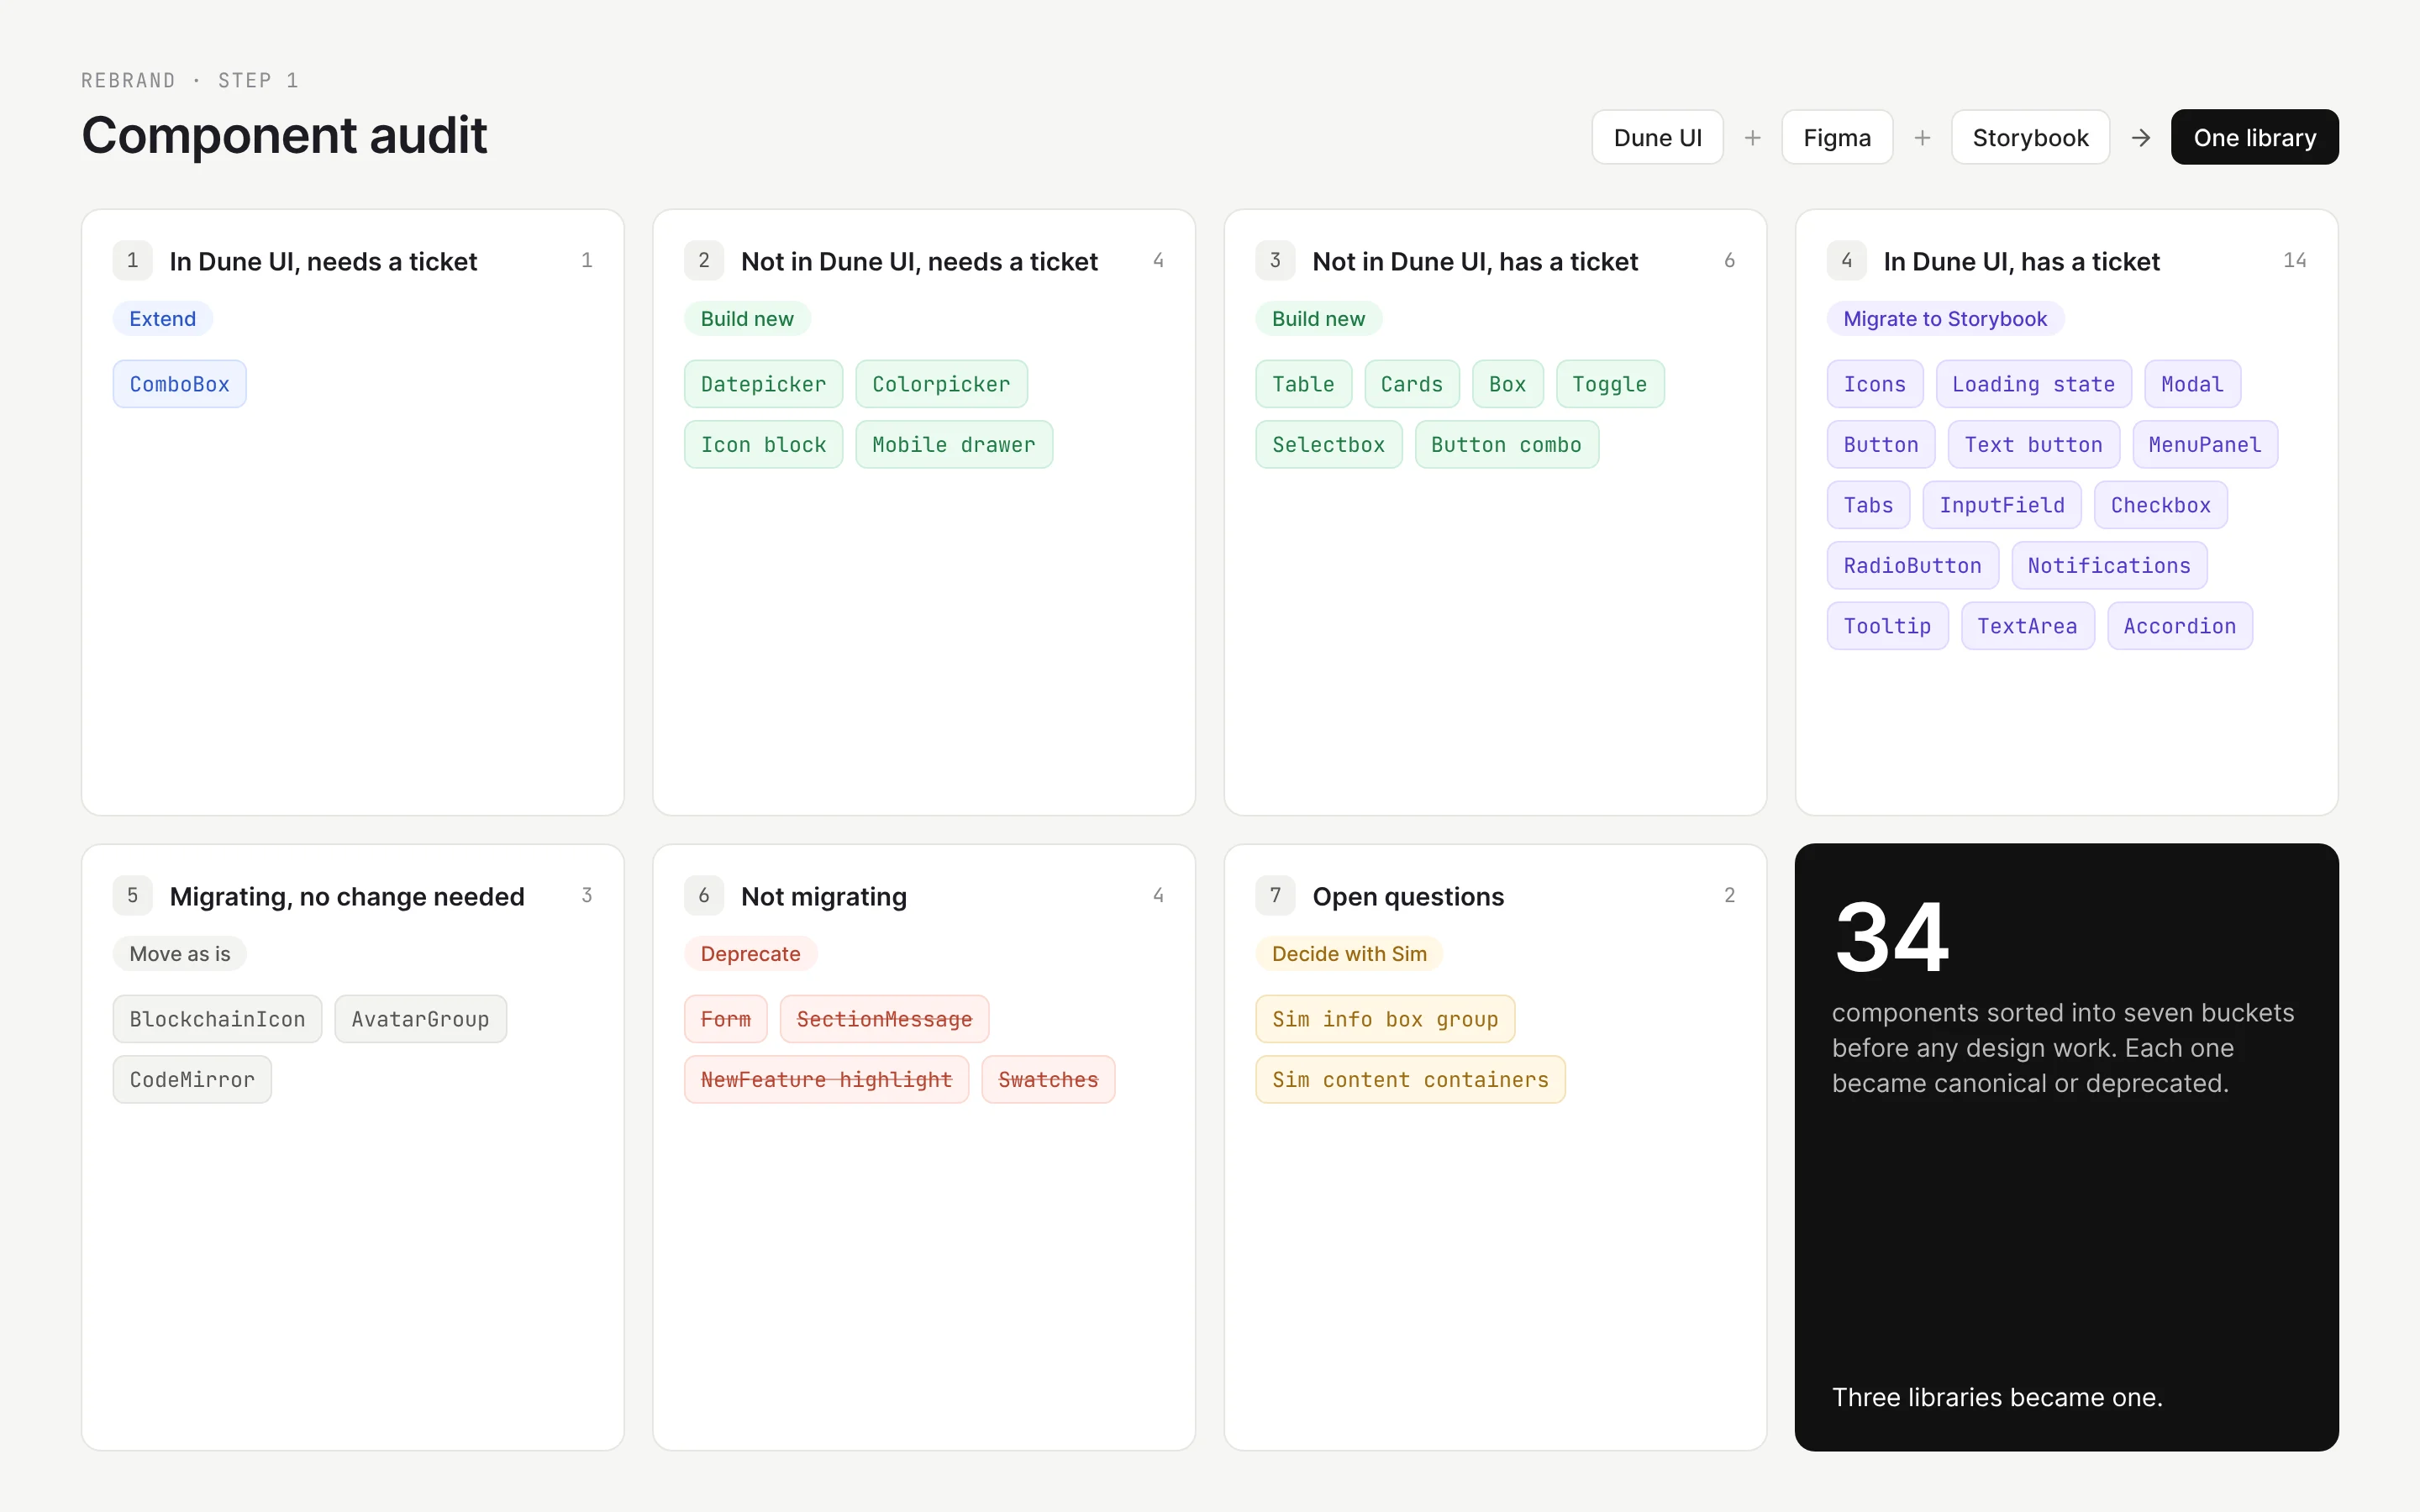Click the Toggle chip

pyautogui.click(x=1610, y=384)
